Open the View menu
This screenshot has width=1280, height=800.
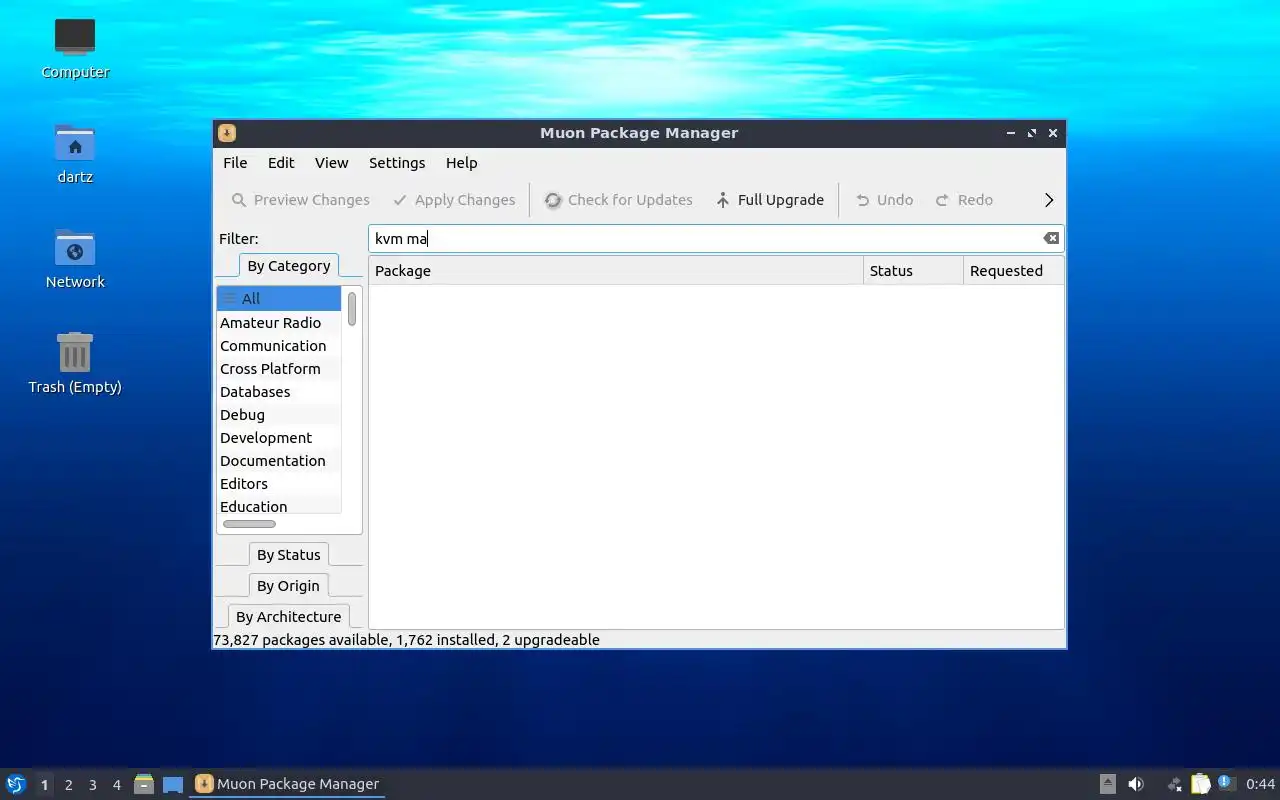(x=331, y=163)
